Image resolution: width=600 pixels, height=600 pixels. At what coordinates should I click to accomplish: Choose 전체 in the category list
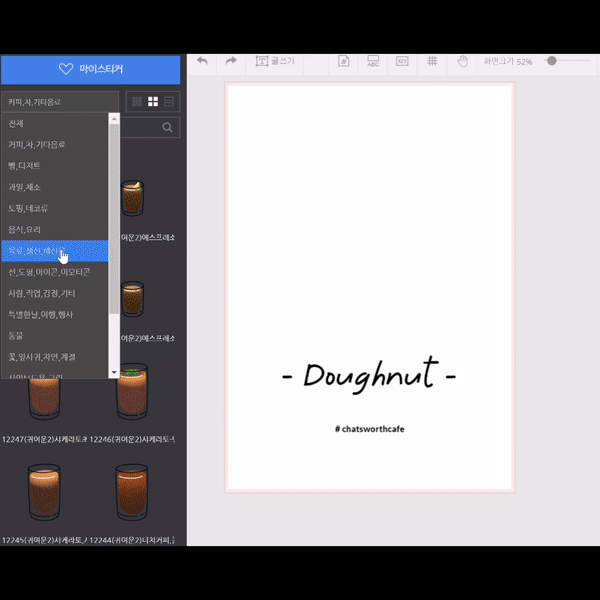(x=55, y=124)
